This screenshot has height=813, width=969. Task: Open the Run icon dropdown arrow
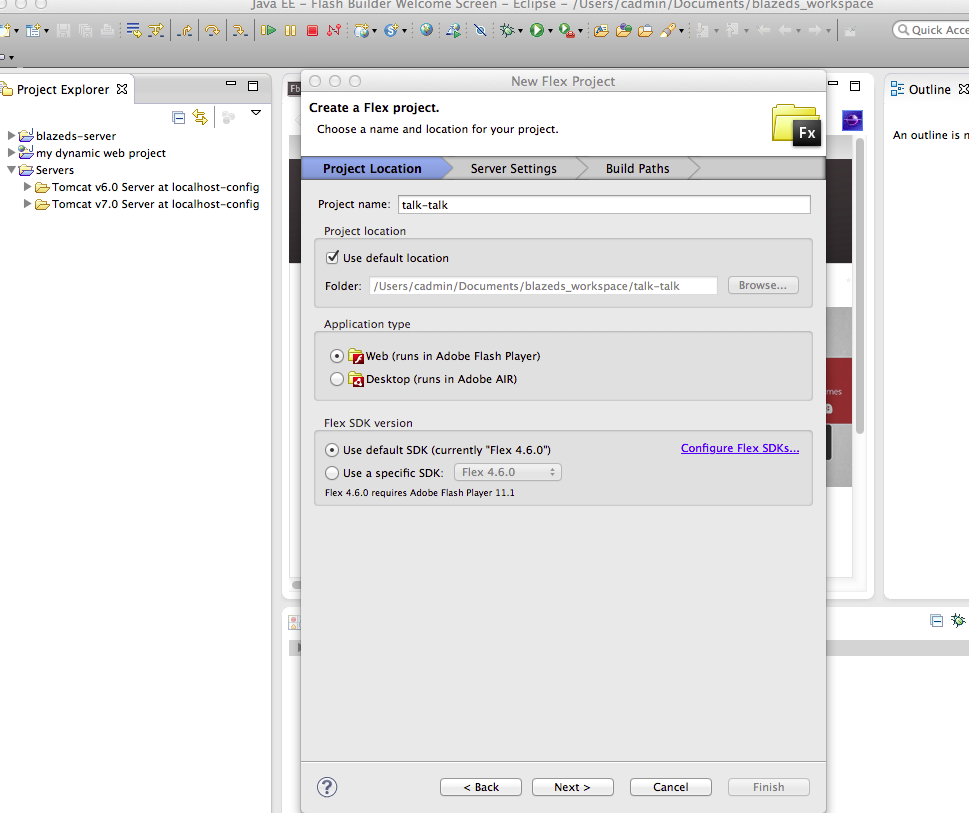point(550,30)
